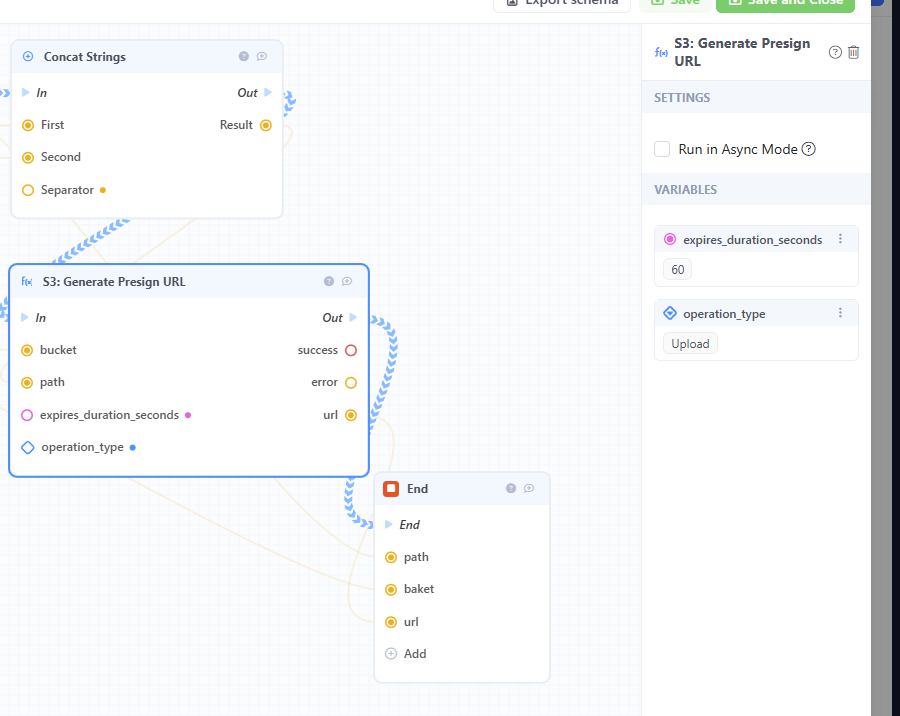
Task: Open help on S3 Generate Presign URL node
Action: [x=329, y=281]
